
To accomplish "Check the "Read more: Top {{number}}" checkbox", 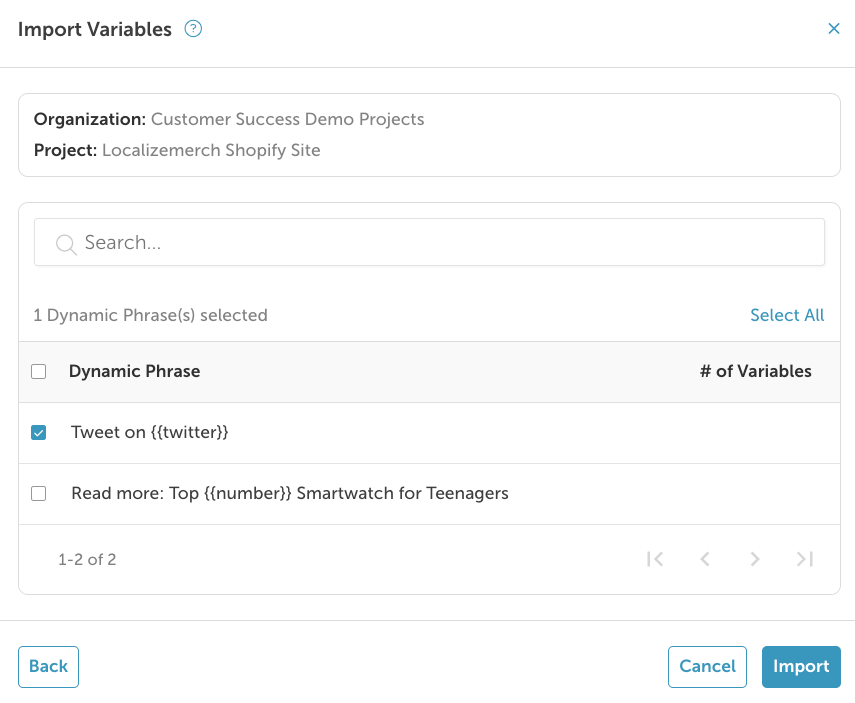I will (39, 493).
